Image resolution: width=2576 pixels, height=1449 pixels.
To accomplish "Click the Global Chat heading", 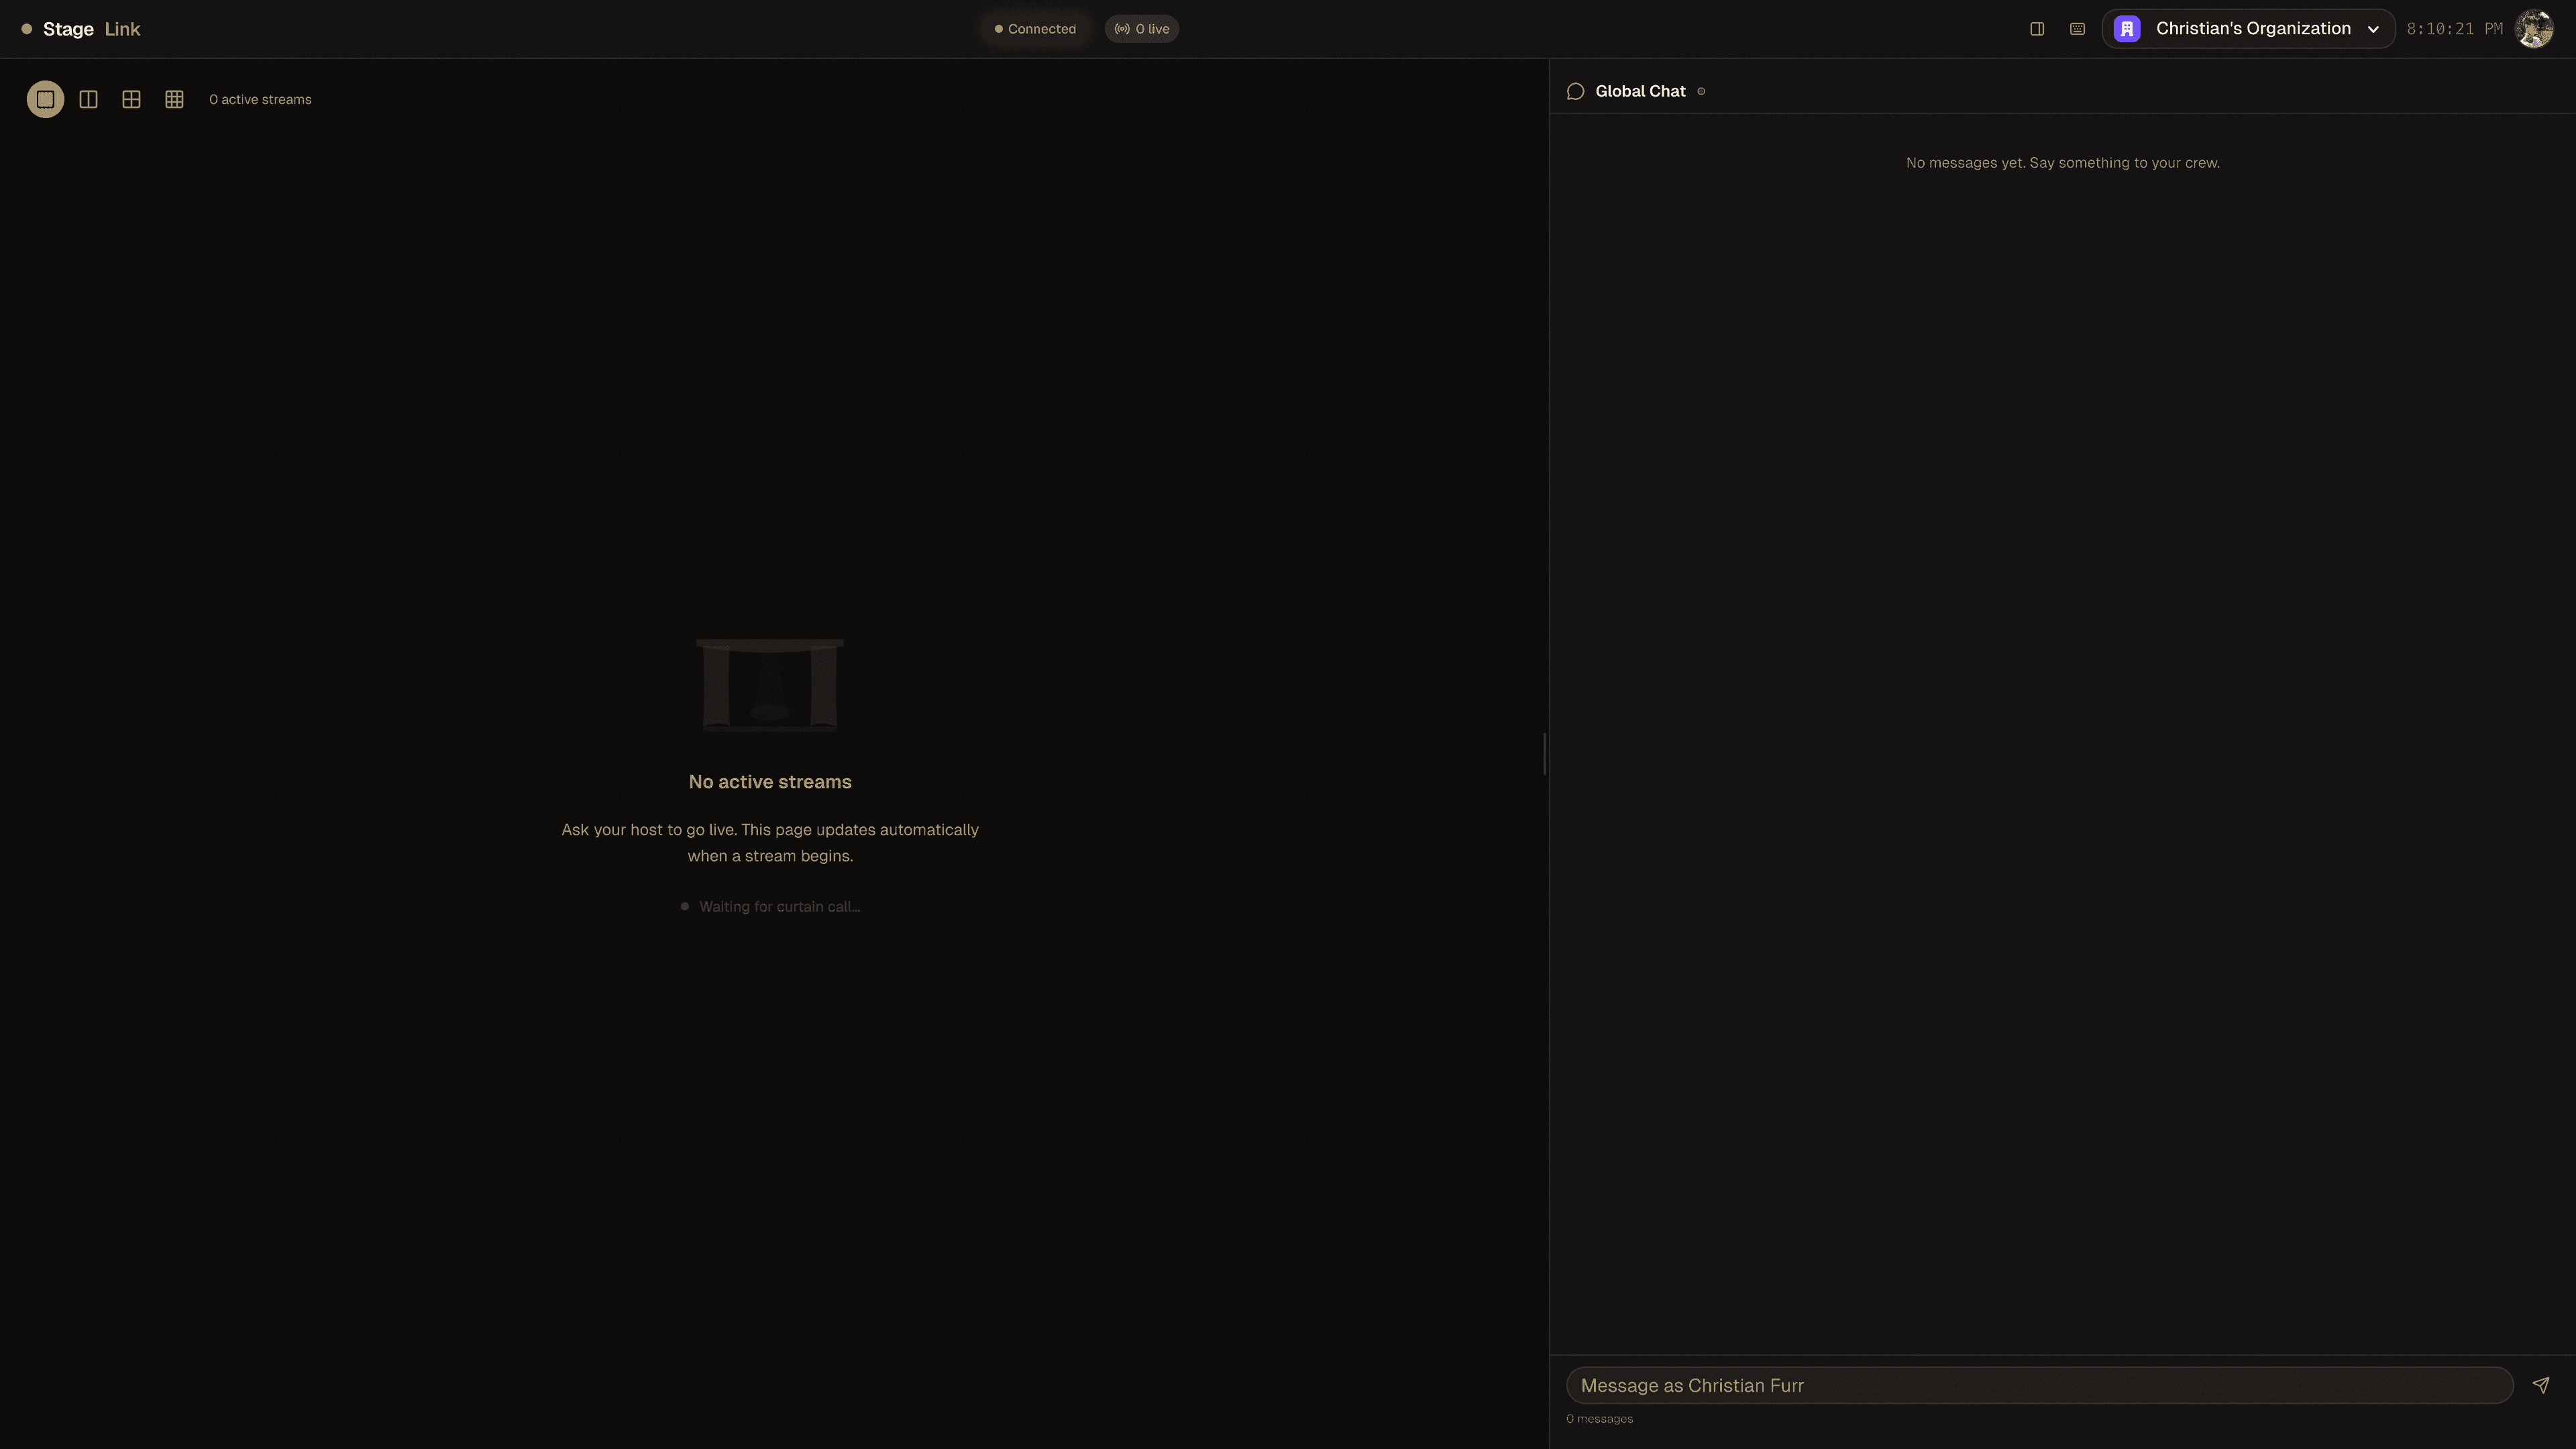I will click(1640, 90).
